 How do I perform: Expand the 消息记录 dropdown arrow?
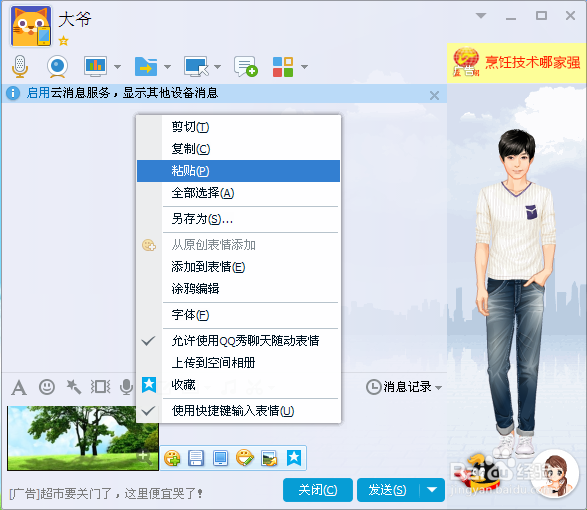(438, 388)
